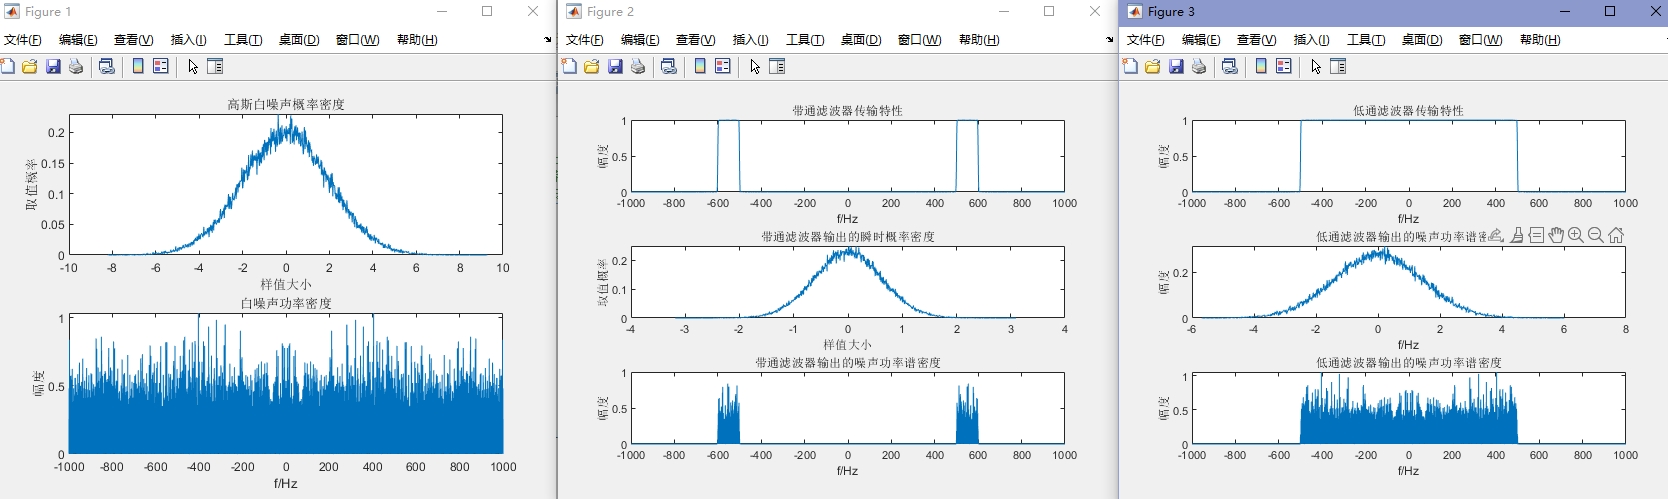Click Link Plot icon in Figure 3
Screen dimensions: 1668x499
coord(1230,66)
